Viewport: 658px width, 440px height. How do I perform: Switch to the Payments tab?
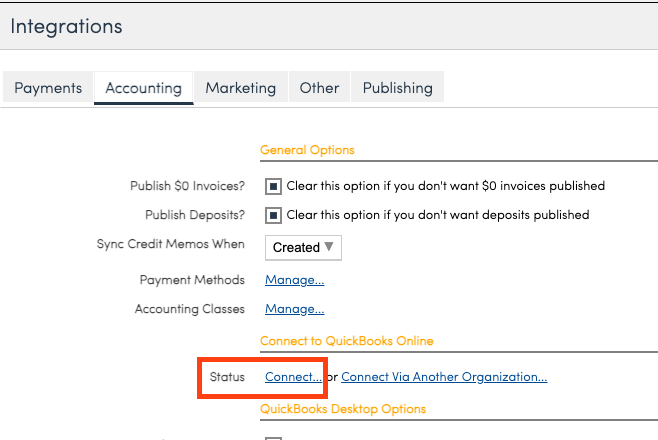(x=48, y=88)
